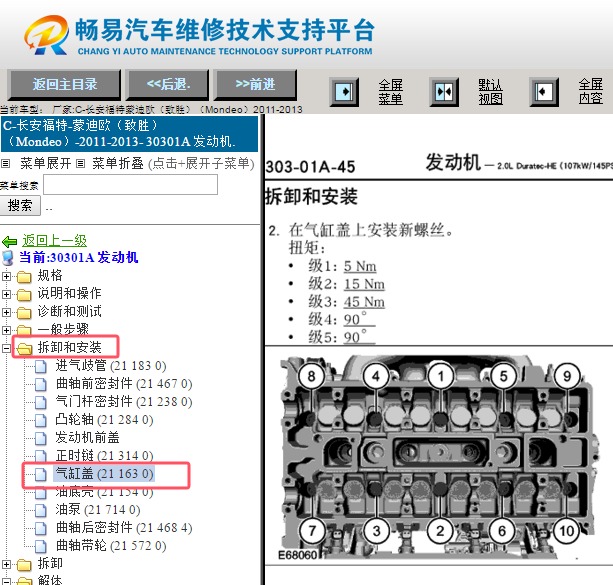The height and width of the screenshot is (585, 613).
Task: Expand the 说明和操作 folder node
Action: point(6,294)
